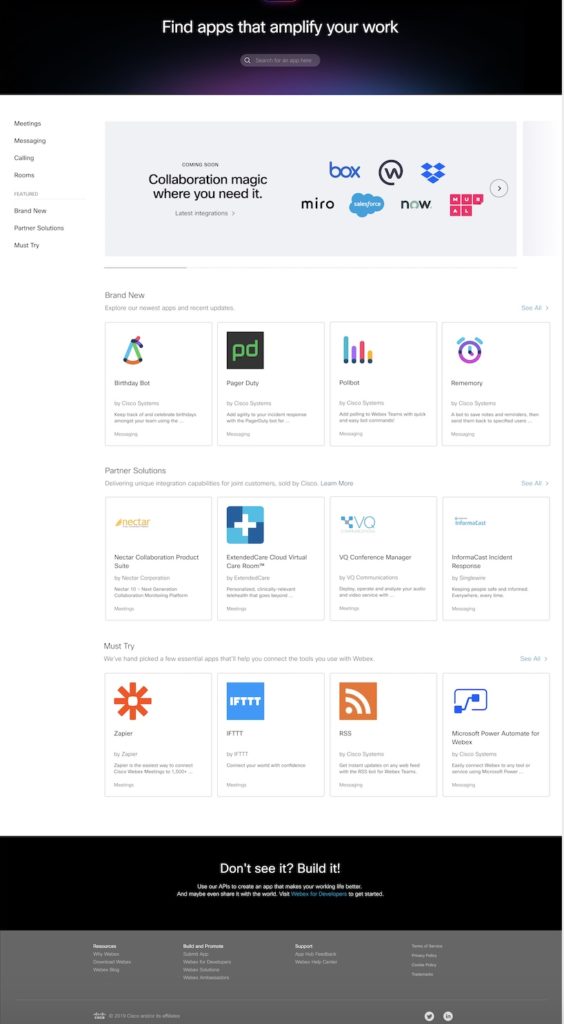Follow the Latest integrations link

click(204, 213)
